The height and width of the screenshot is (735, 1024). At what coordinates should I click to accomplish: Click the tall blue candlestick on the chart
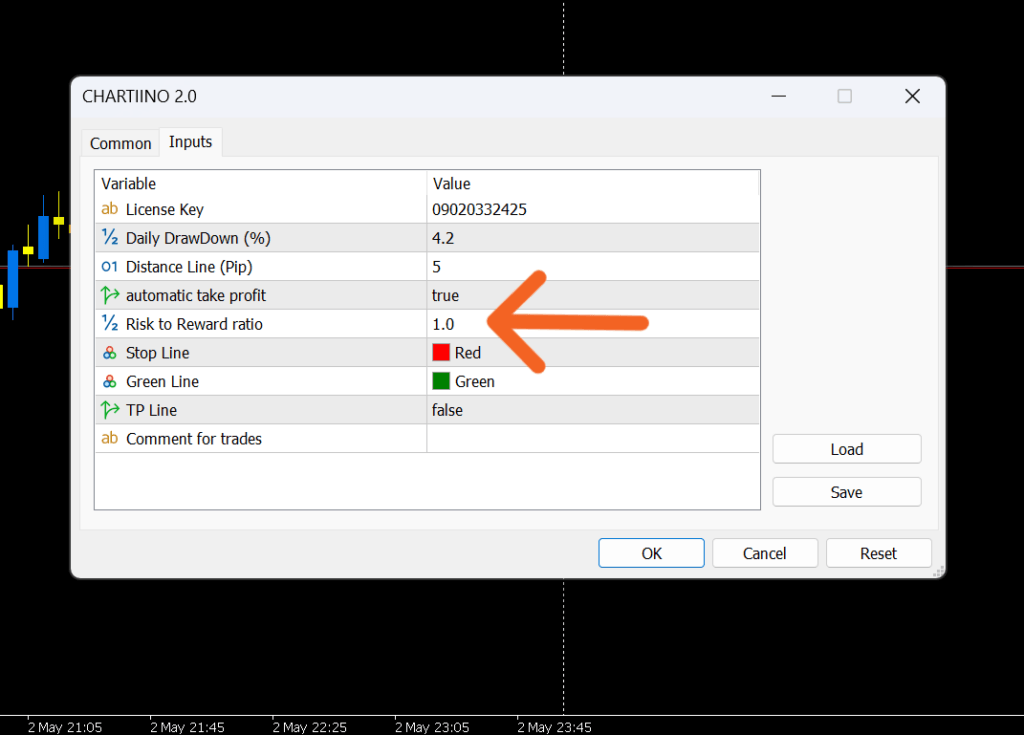pyautogui.click(x=12, y=279)
